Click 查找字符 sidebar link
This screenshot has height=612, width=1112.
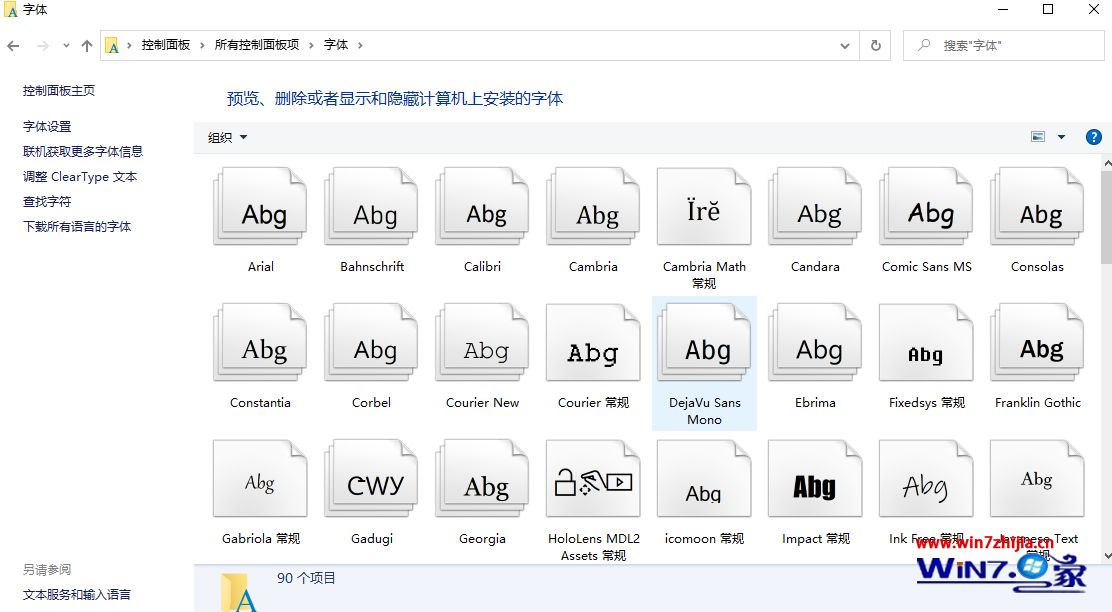(47, 201)
